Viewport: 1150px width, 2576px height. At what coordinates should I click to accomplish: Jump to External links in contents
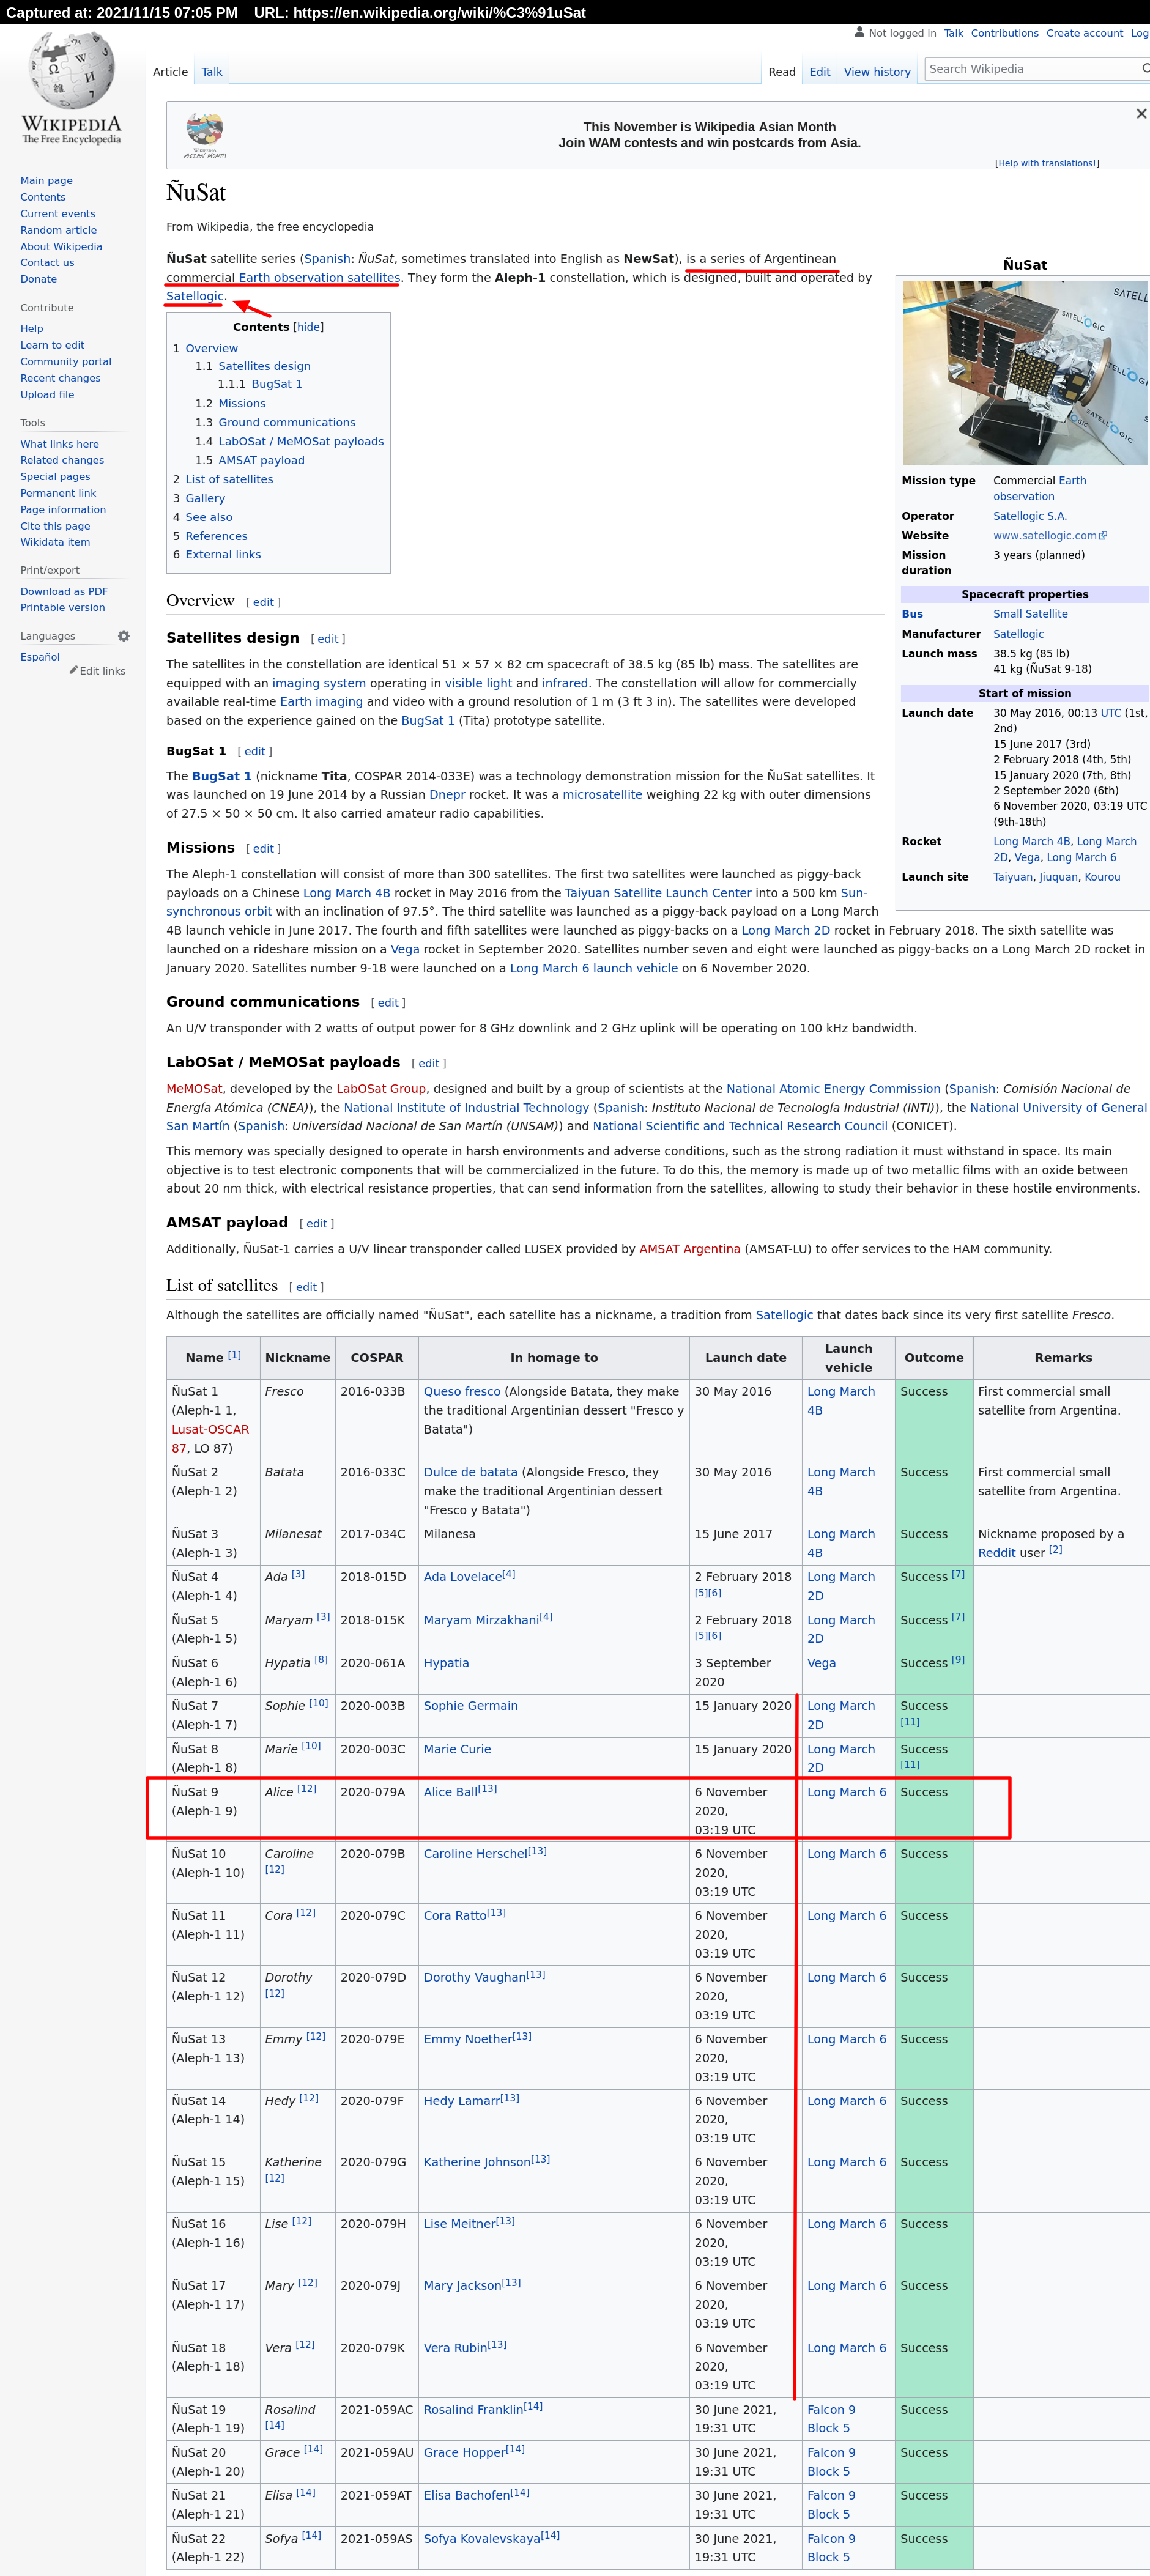(223, 554)
